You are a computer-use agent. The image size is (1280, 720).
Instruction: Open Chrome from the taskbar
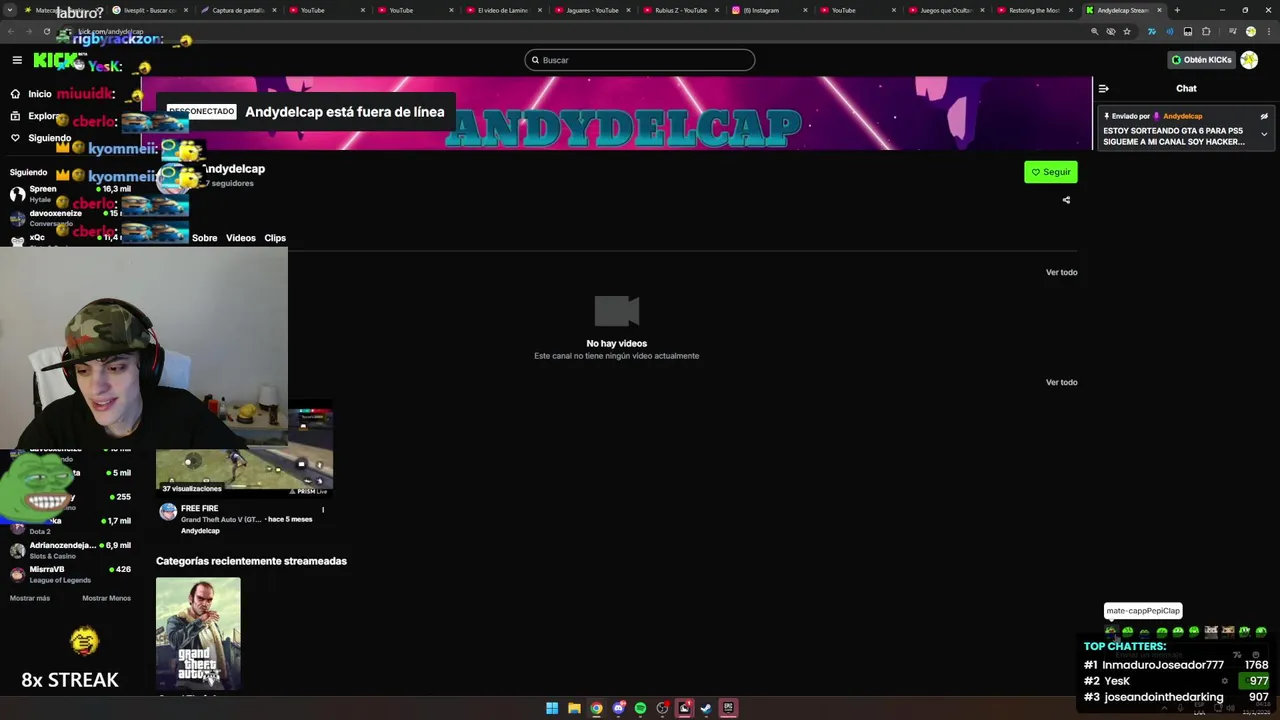pos(596,708)
